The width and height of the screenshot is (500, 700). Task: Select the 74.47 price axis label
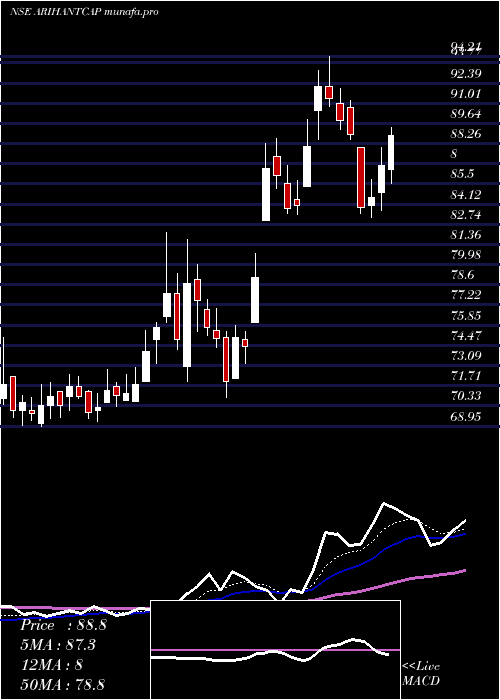click(x=466, y=336)
